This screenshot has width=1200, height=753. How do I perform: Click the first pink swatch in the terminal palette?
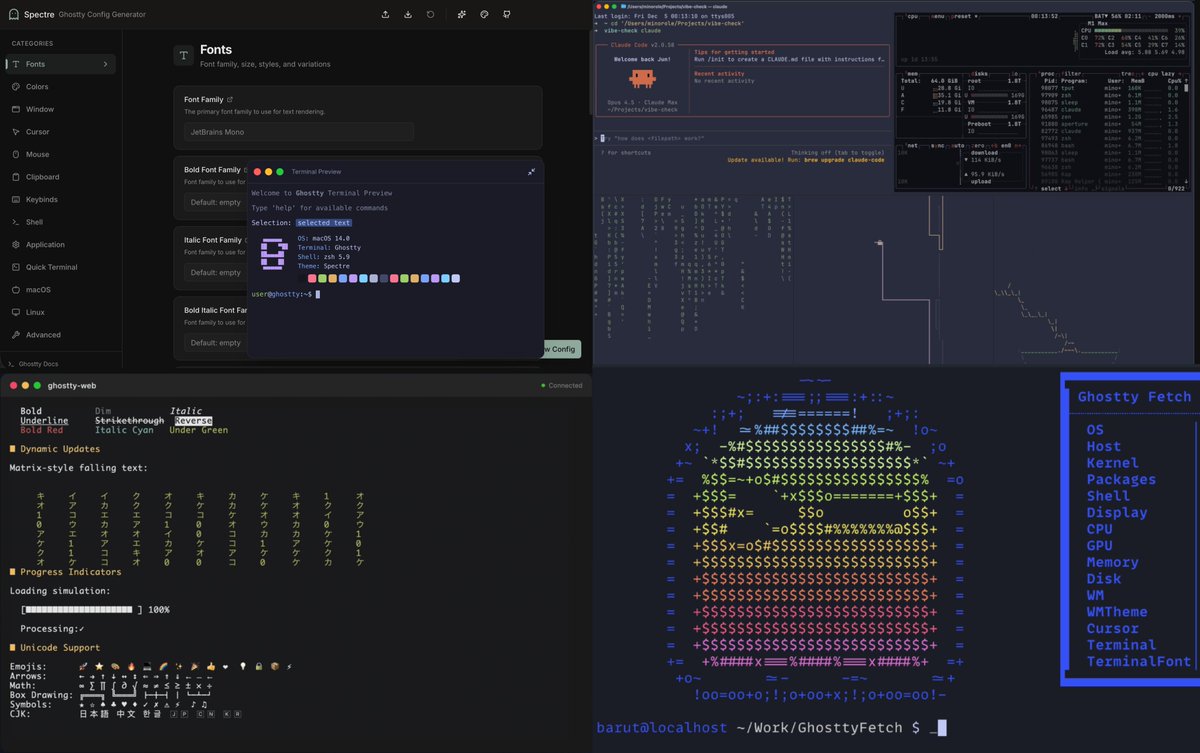[x=312, y=278]
